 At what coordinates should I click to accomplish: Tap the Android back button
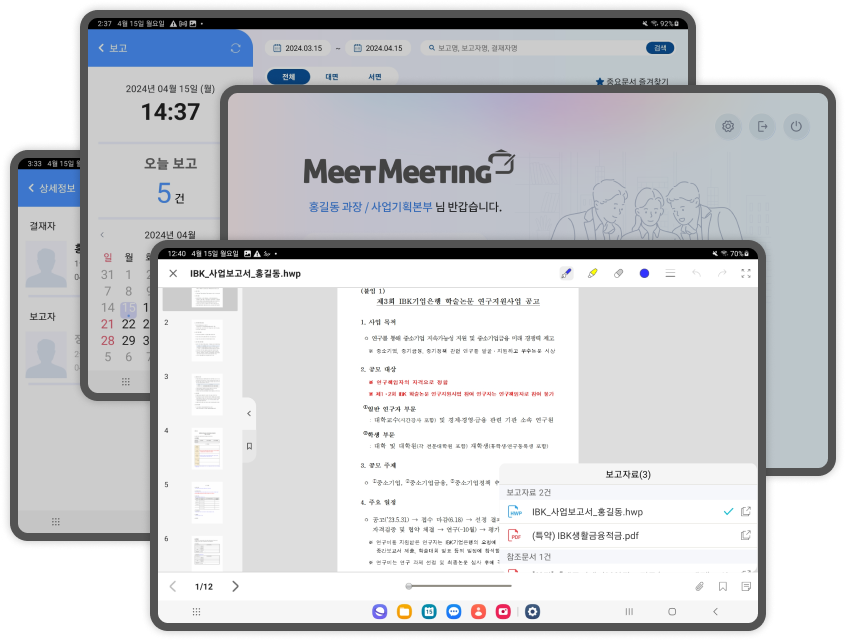tap(715, 612)
